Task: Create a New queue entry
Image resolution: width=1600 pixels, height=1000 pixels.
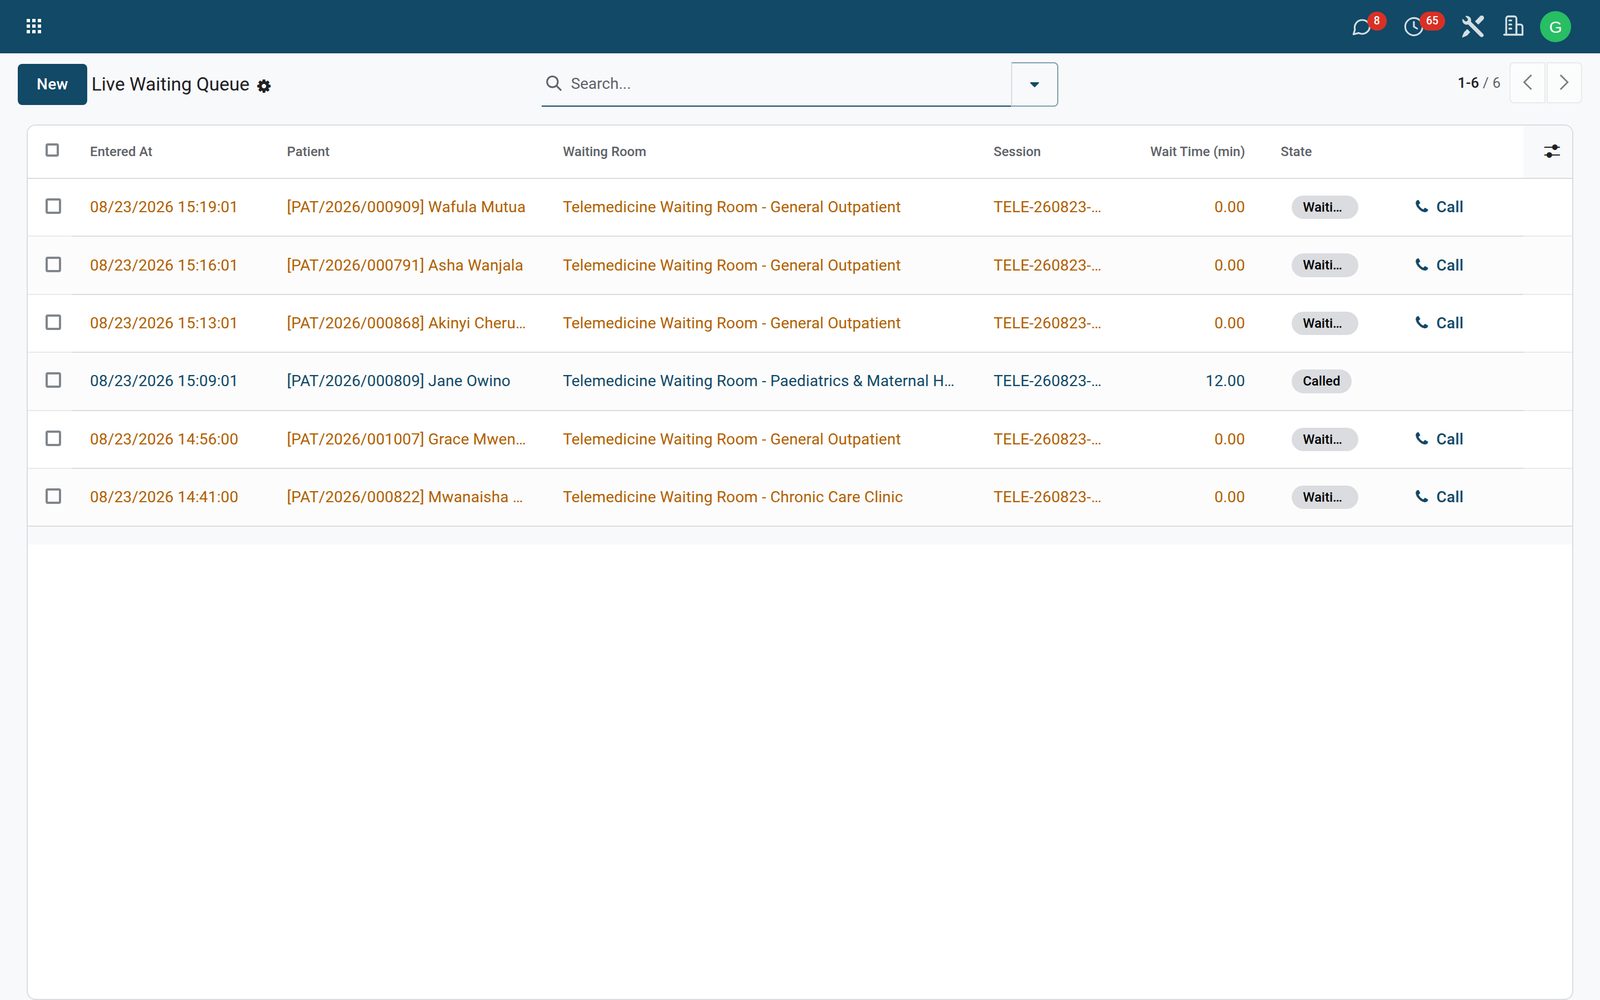Action: (52, 84)
